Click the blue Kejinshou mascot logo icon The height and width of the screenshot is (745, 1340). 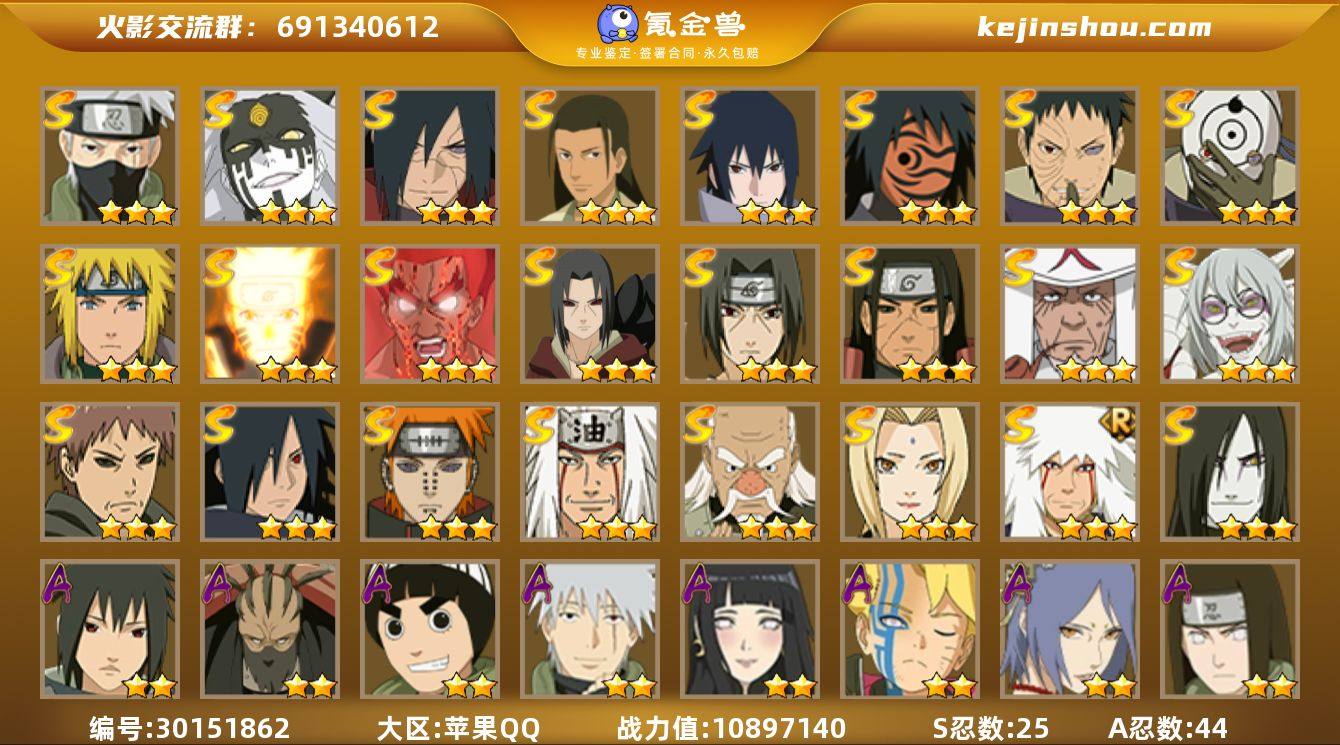coord(620,24)
